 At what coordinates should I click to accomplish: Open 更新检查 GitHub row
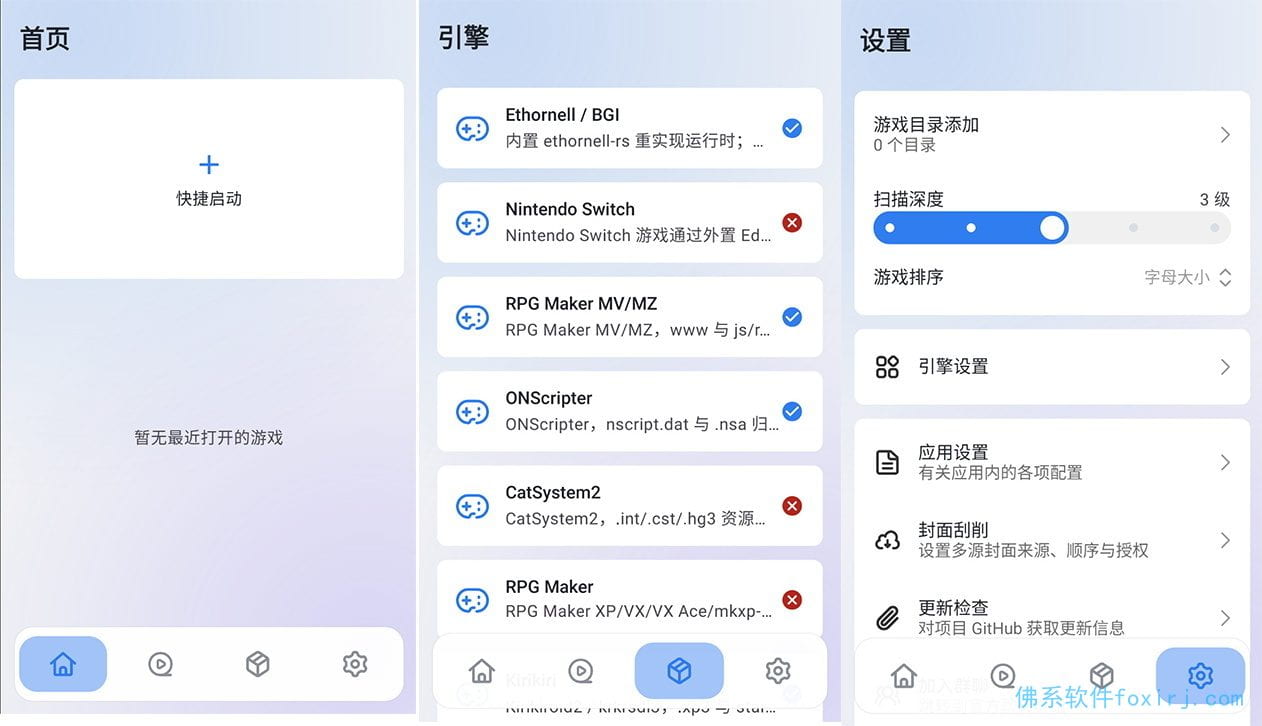coord(1052,618)
